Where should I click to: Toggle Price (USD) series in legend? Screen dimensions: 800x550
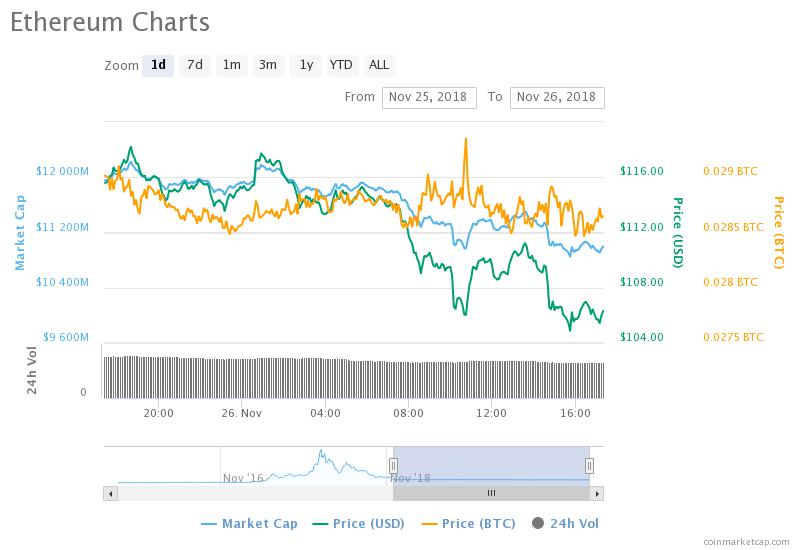(359, 523)
